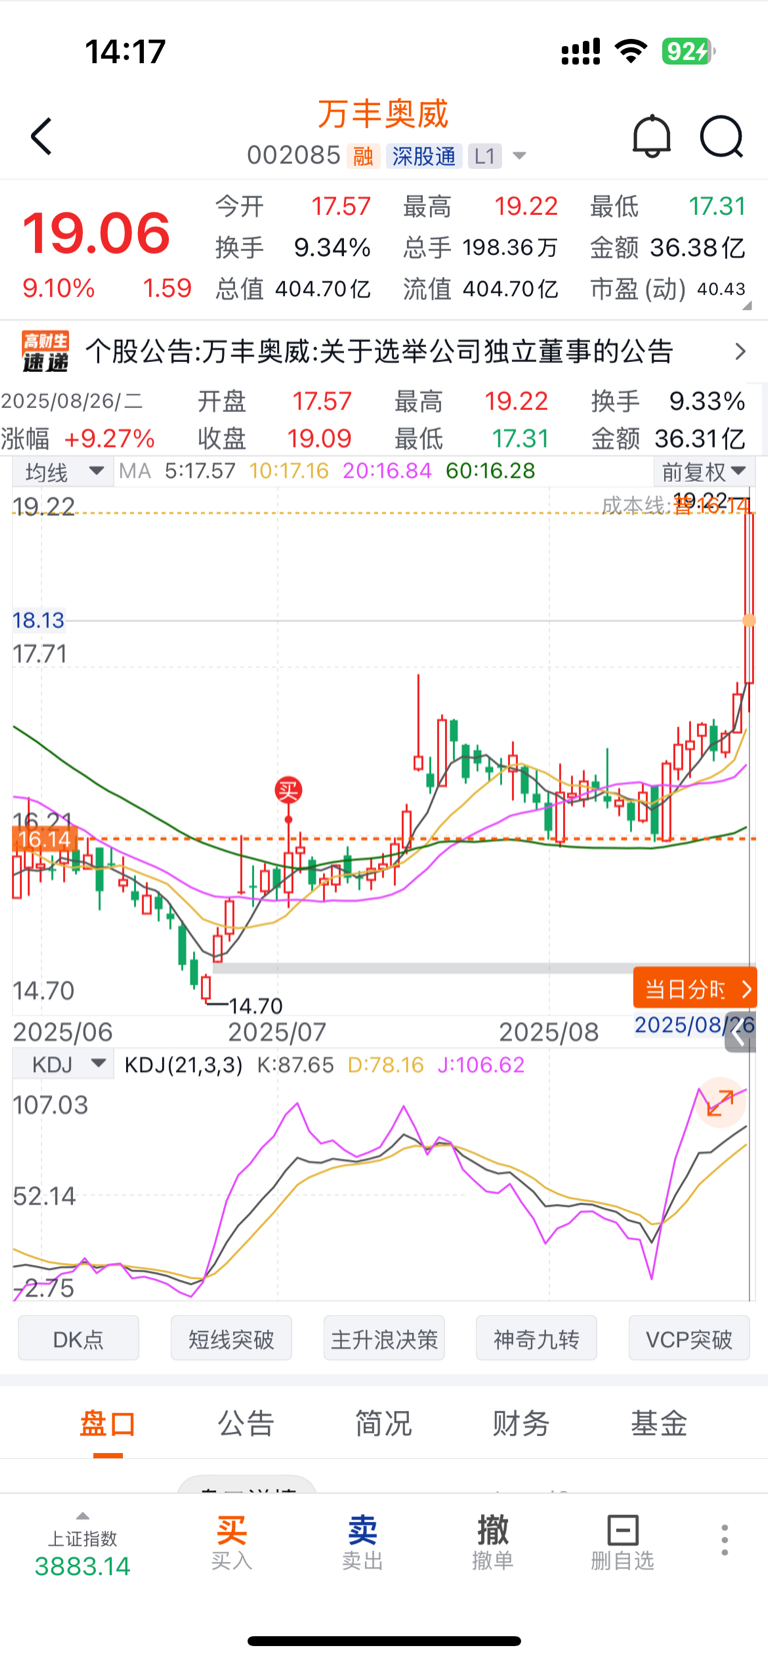Select the DK点 indicator button
The image size is (768, 1663).
pos(78,1339)
